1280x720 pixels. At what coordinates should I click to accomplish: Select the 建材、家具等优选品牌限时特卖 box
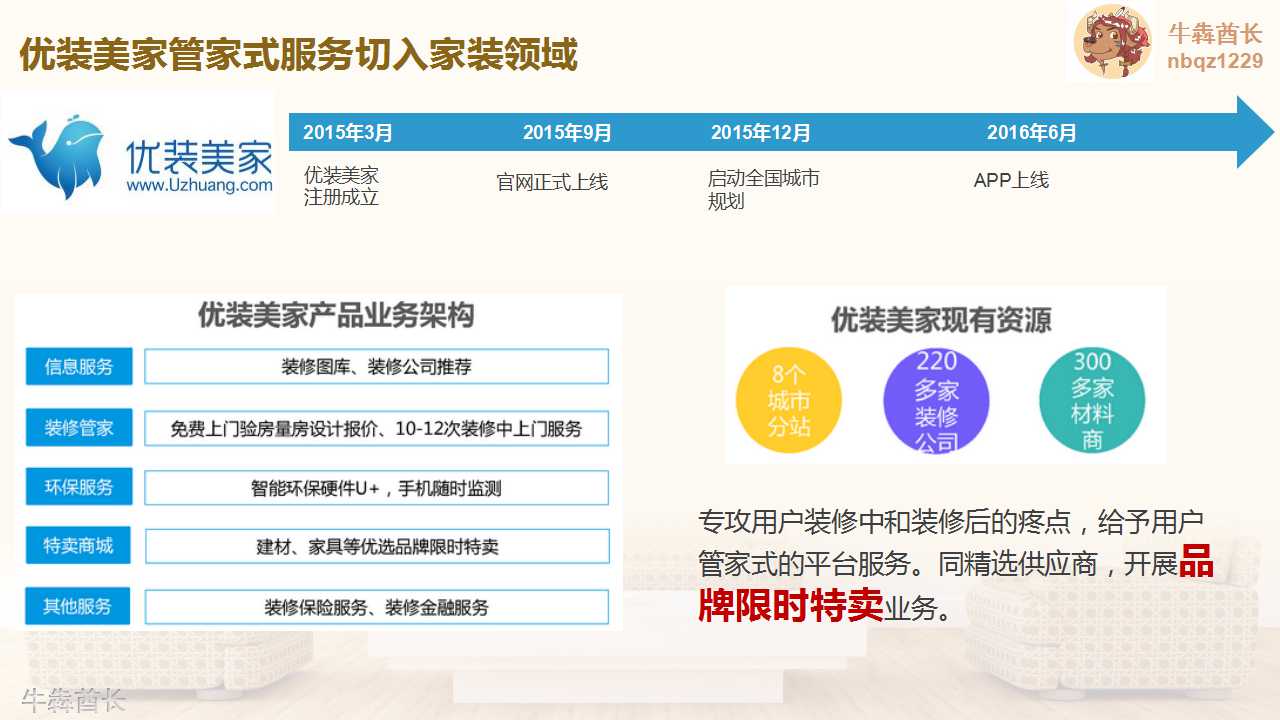coord(376,546)
